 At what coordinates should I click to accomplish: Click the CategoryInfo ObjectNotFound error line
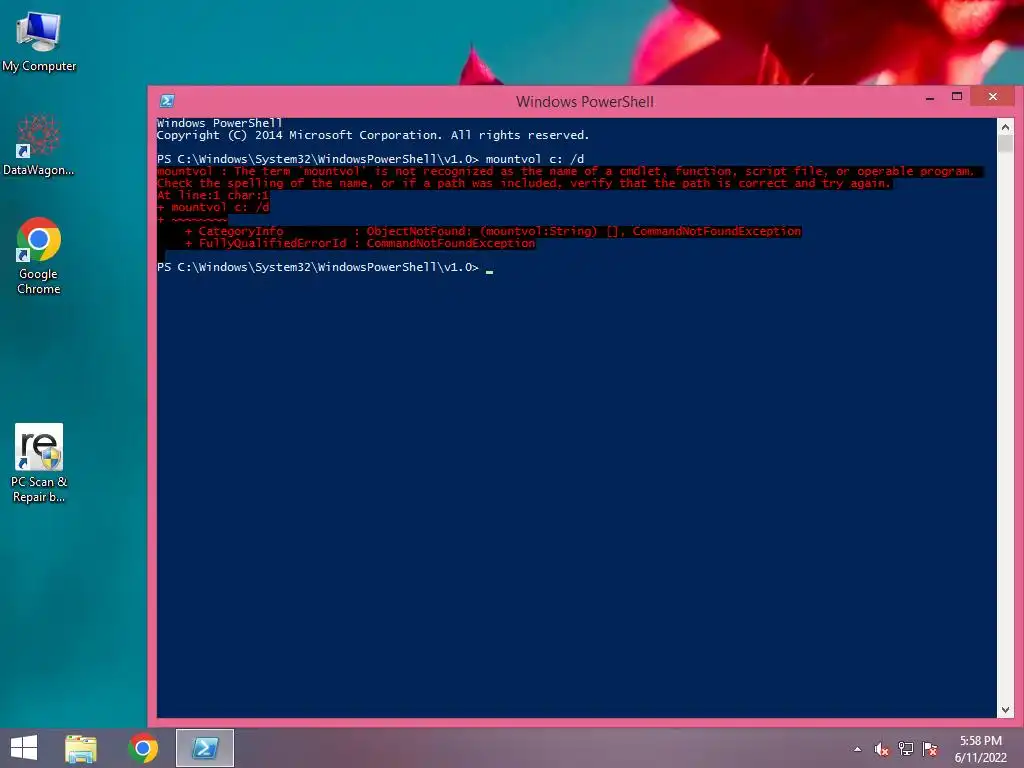coord(492,231)
